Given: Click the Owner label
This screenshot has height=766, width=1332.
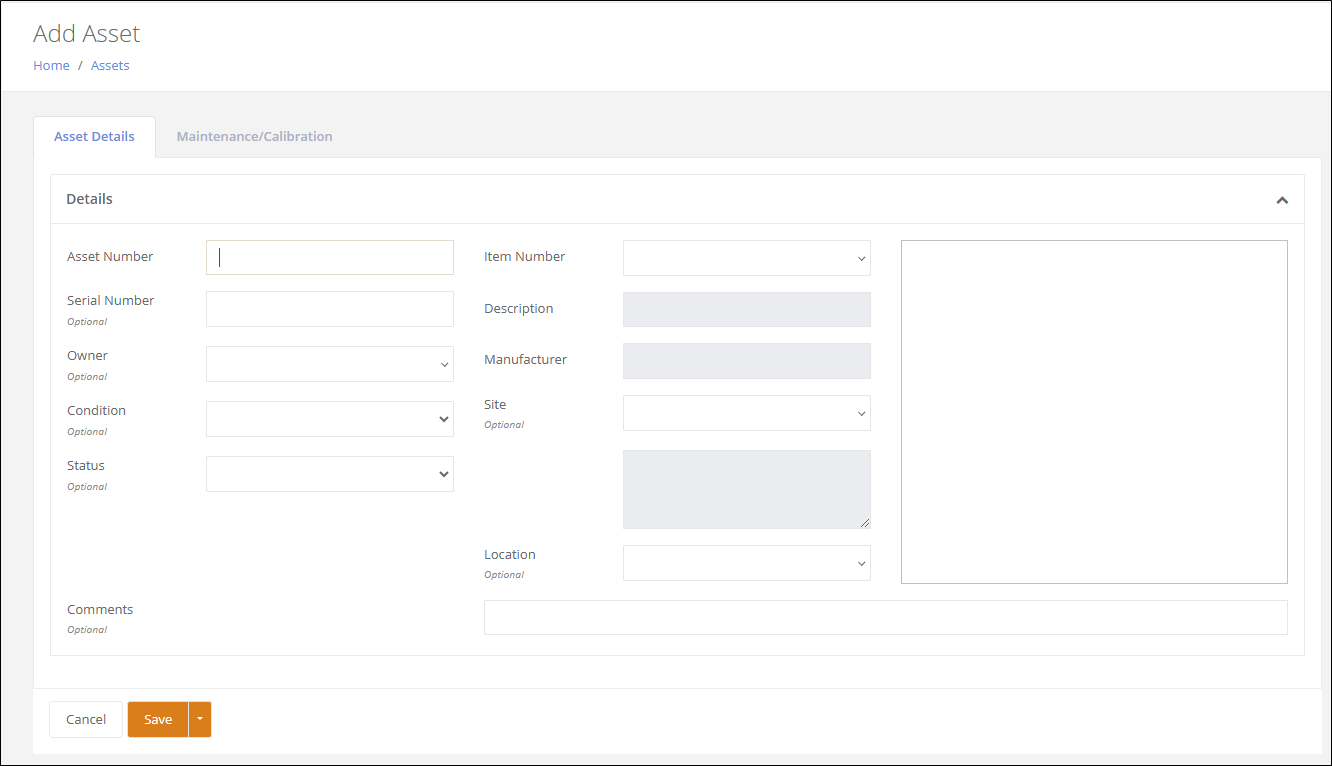Looking at the screenshot, I should point(87,356).
